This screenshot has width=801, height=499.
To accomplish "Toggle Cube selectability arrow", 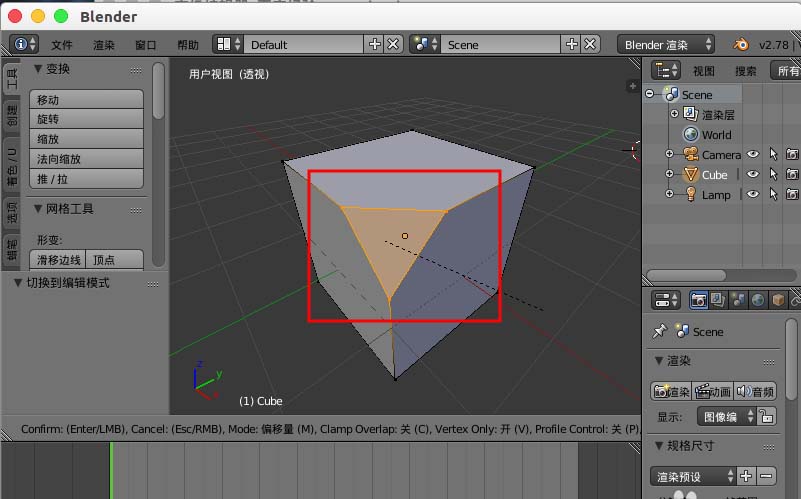I will pyautogui.click(x=773, y=174).
